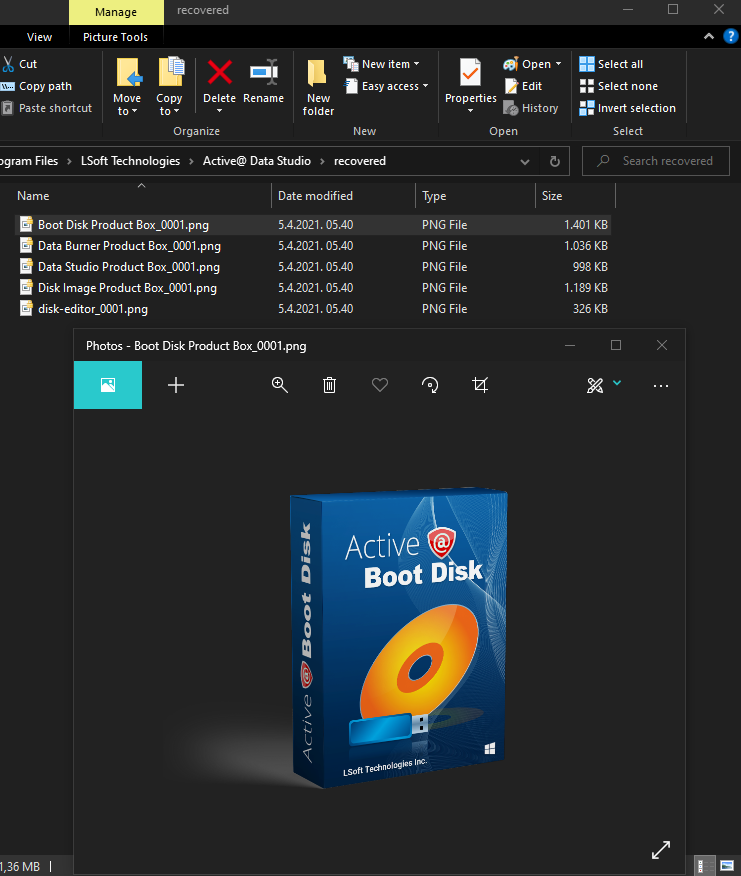Rotate the image in Photos

430,385
